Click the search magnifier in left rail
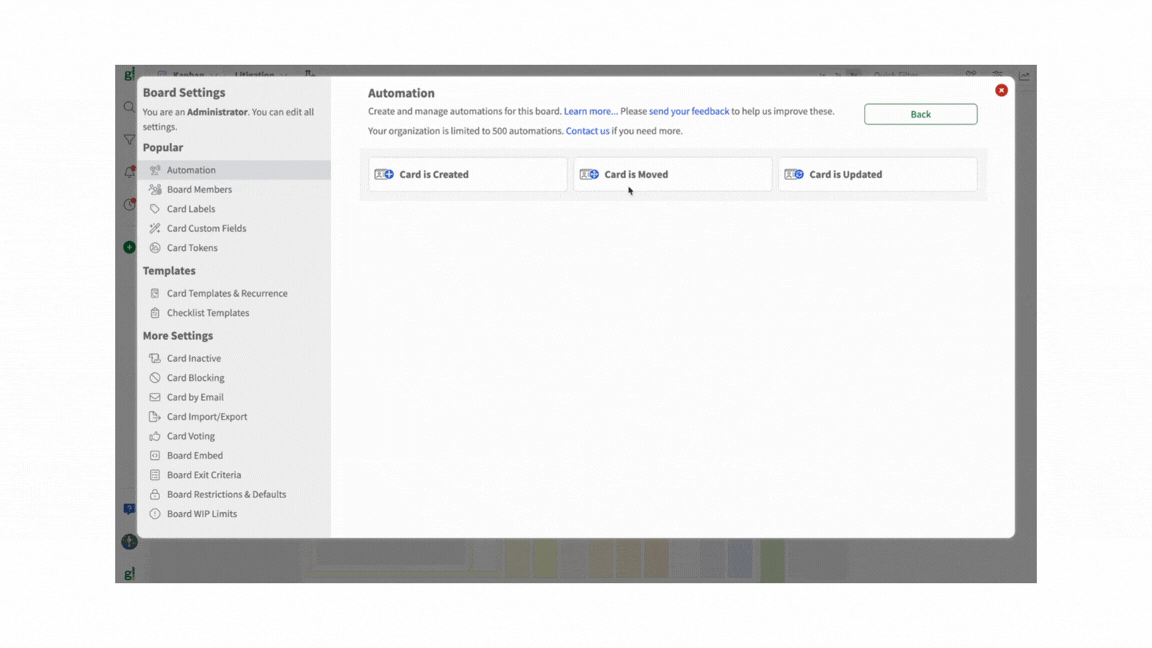The image size is (1152, 648). 129,107
